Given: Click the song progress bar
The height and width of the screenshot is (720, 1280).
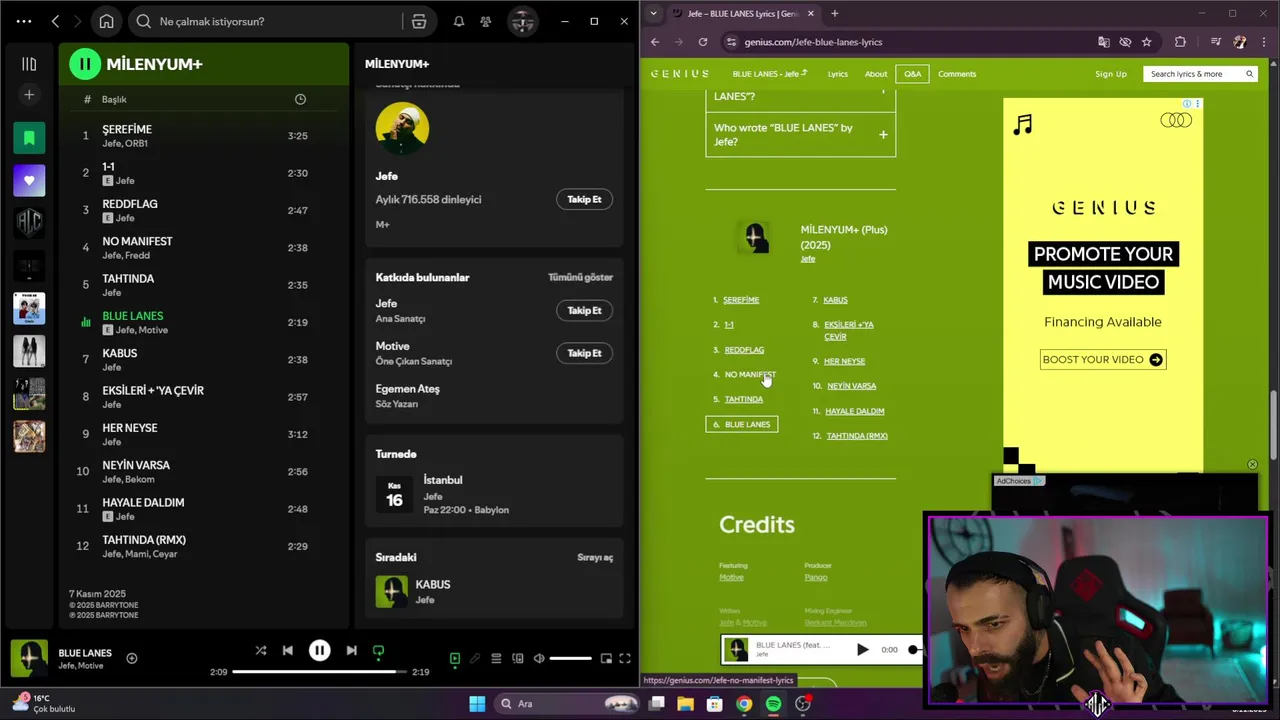Looking at the screenshot, I should [x=320, y=672].
